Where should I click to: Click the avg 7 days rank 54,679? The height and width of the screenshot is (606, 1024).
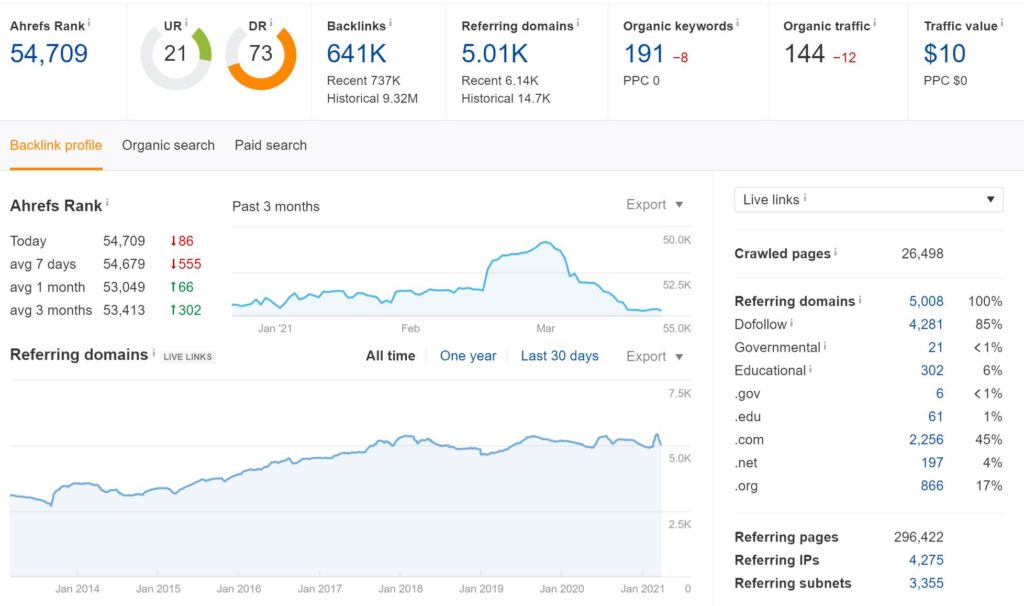pyautogui.click(x=124, y=264)
